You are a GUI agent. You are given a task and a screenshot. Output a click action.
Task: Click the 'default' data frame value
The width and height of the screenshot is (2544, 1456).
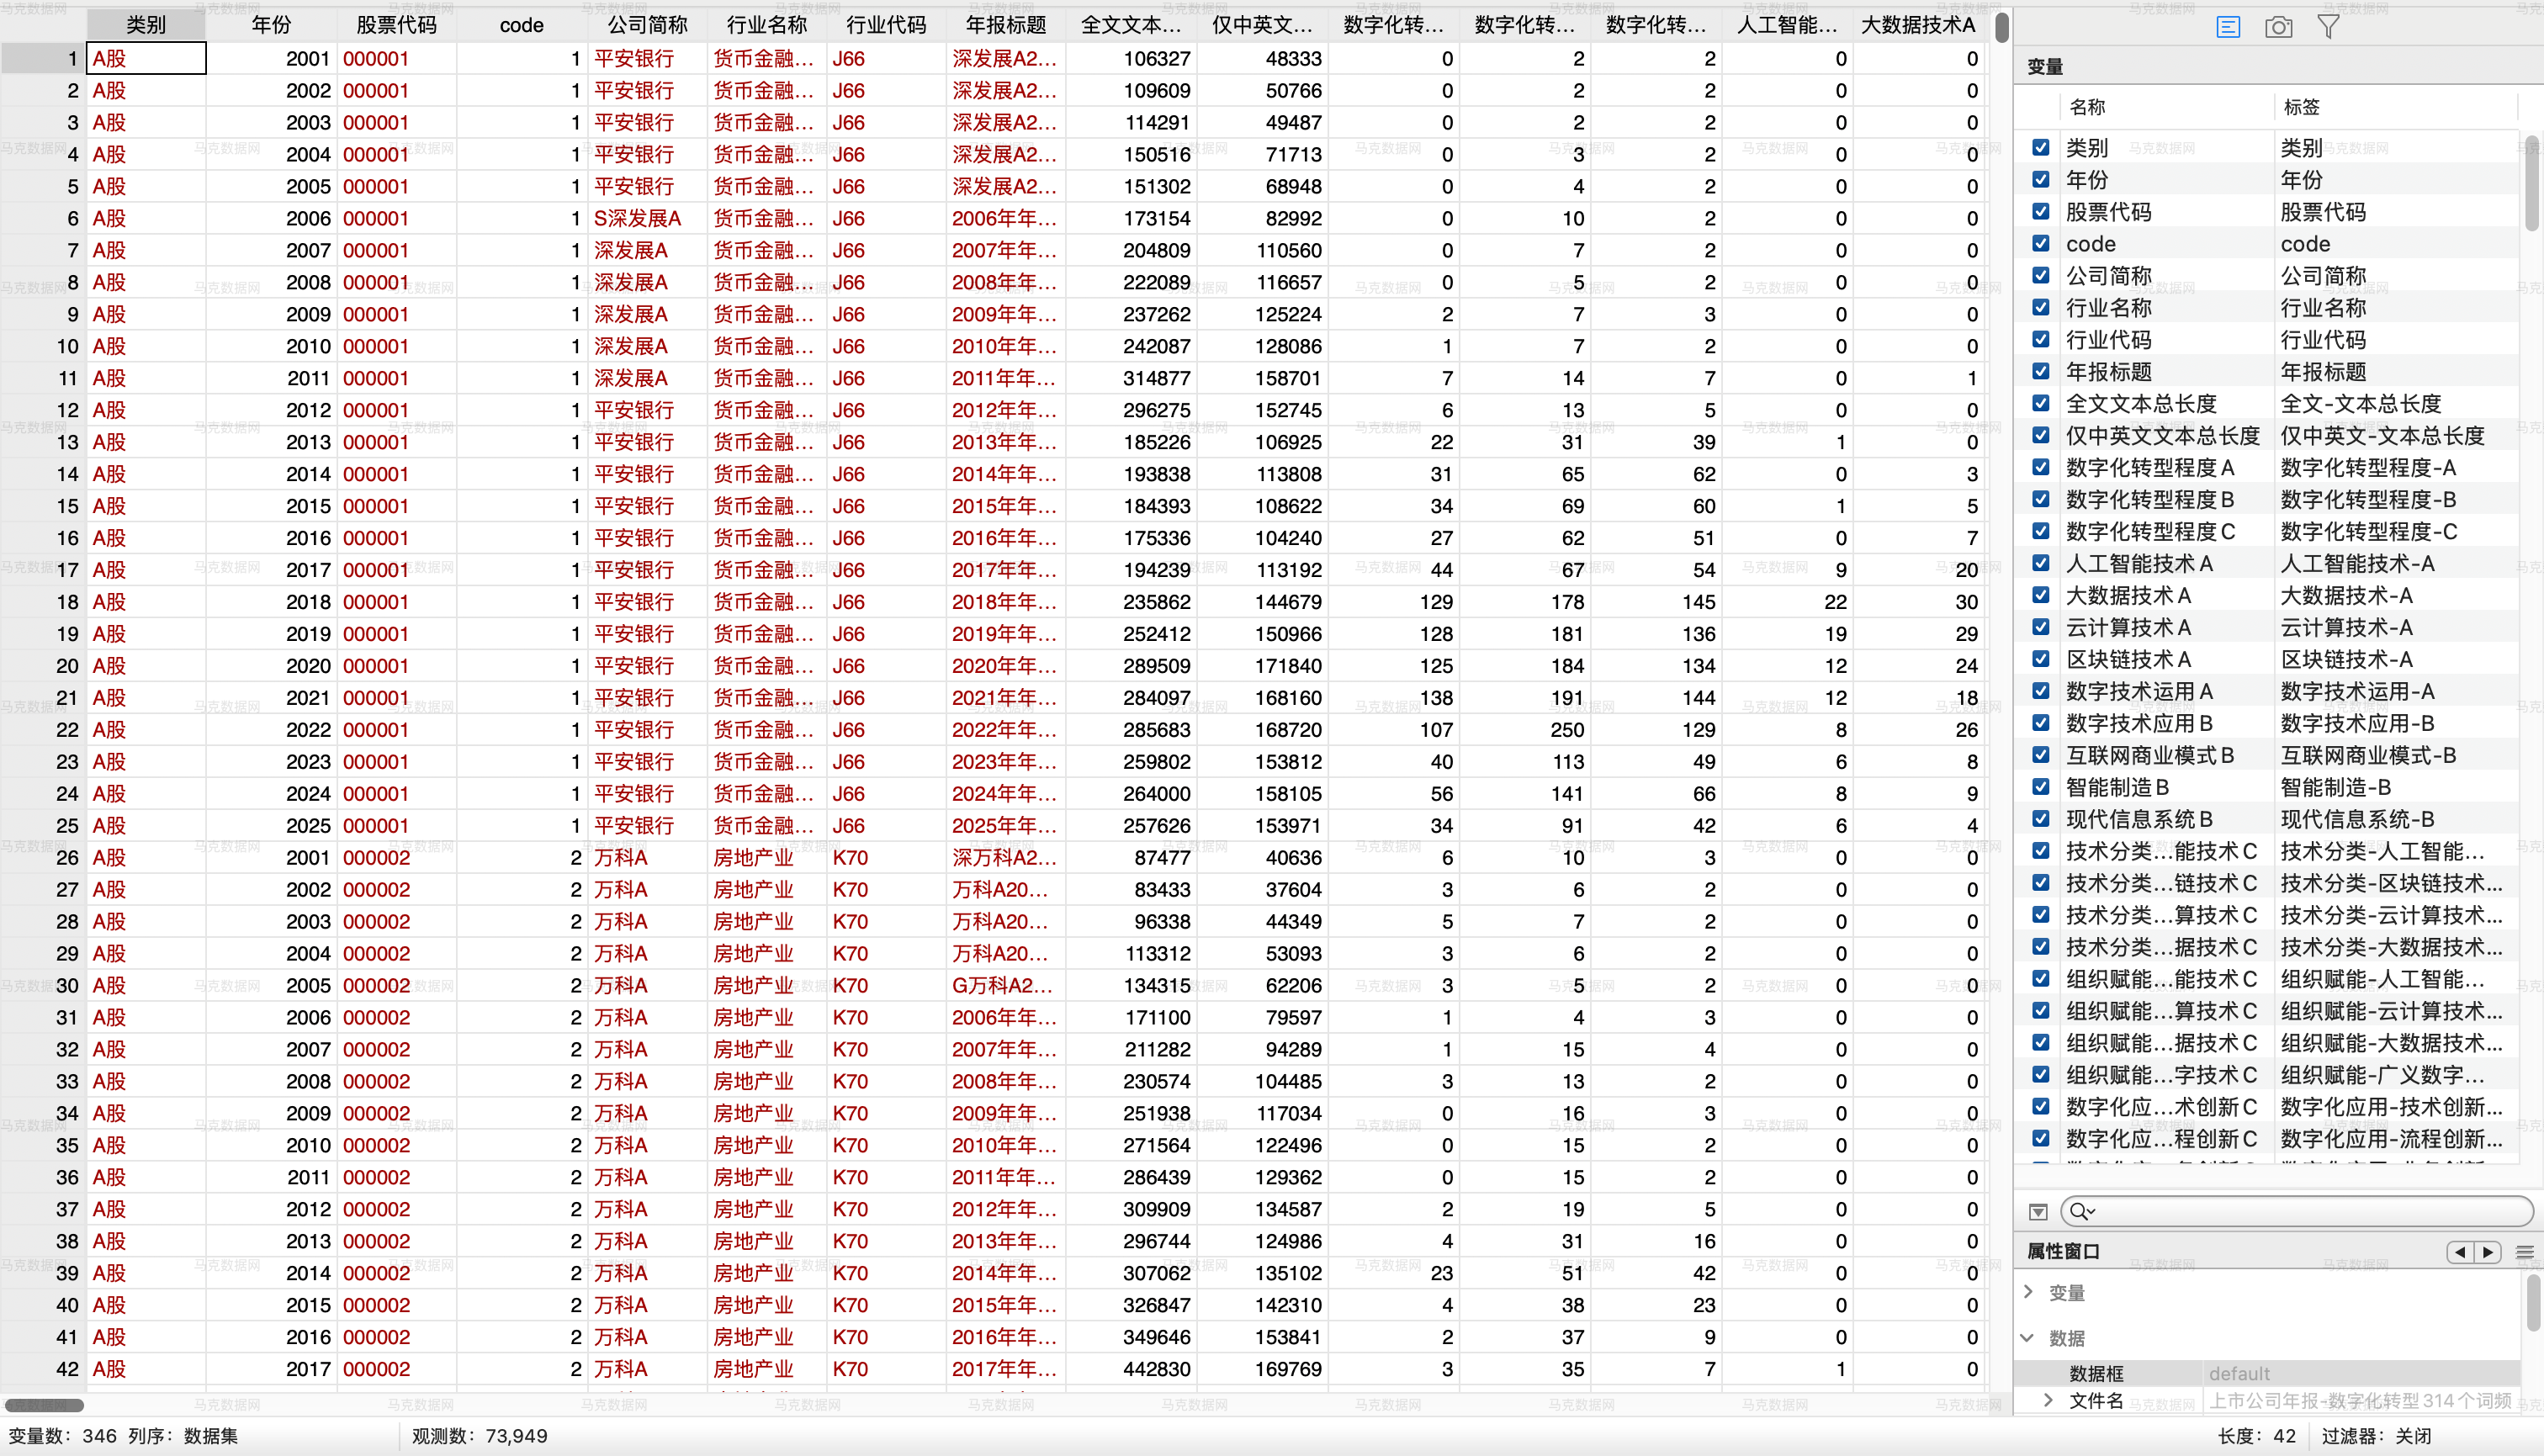click(2239, 1373)
